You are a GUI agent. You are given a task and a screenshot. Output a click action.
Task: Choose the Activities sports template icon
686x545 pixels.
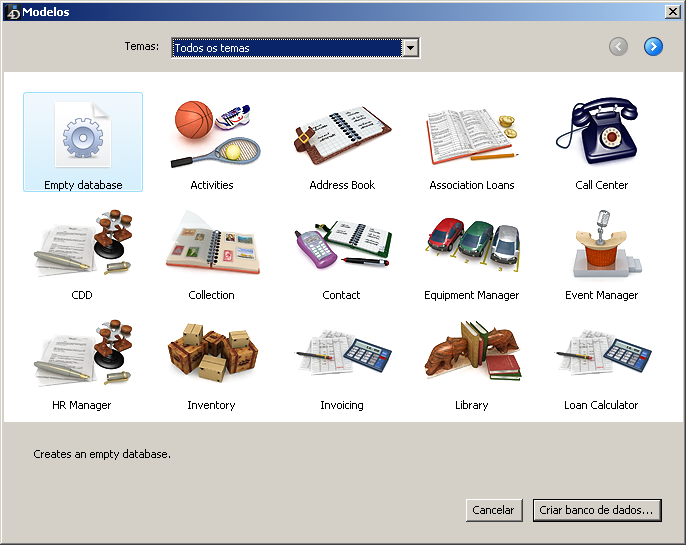point(212,134)
